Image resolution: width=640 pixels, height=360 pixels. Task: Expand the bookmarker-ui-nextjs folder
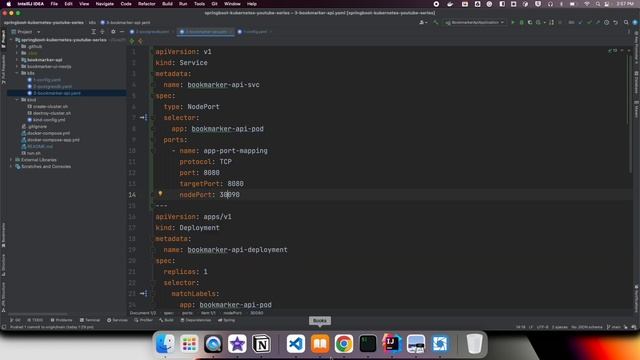[x=17, y=67]
